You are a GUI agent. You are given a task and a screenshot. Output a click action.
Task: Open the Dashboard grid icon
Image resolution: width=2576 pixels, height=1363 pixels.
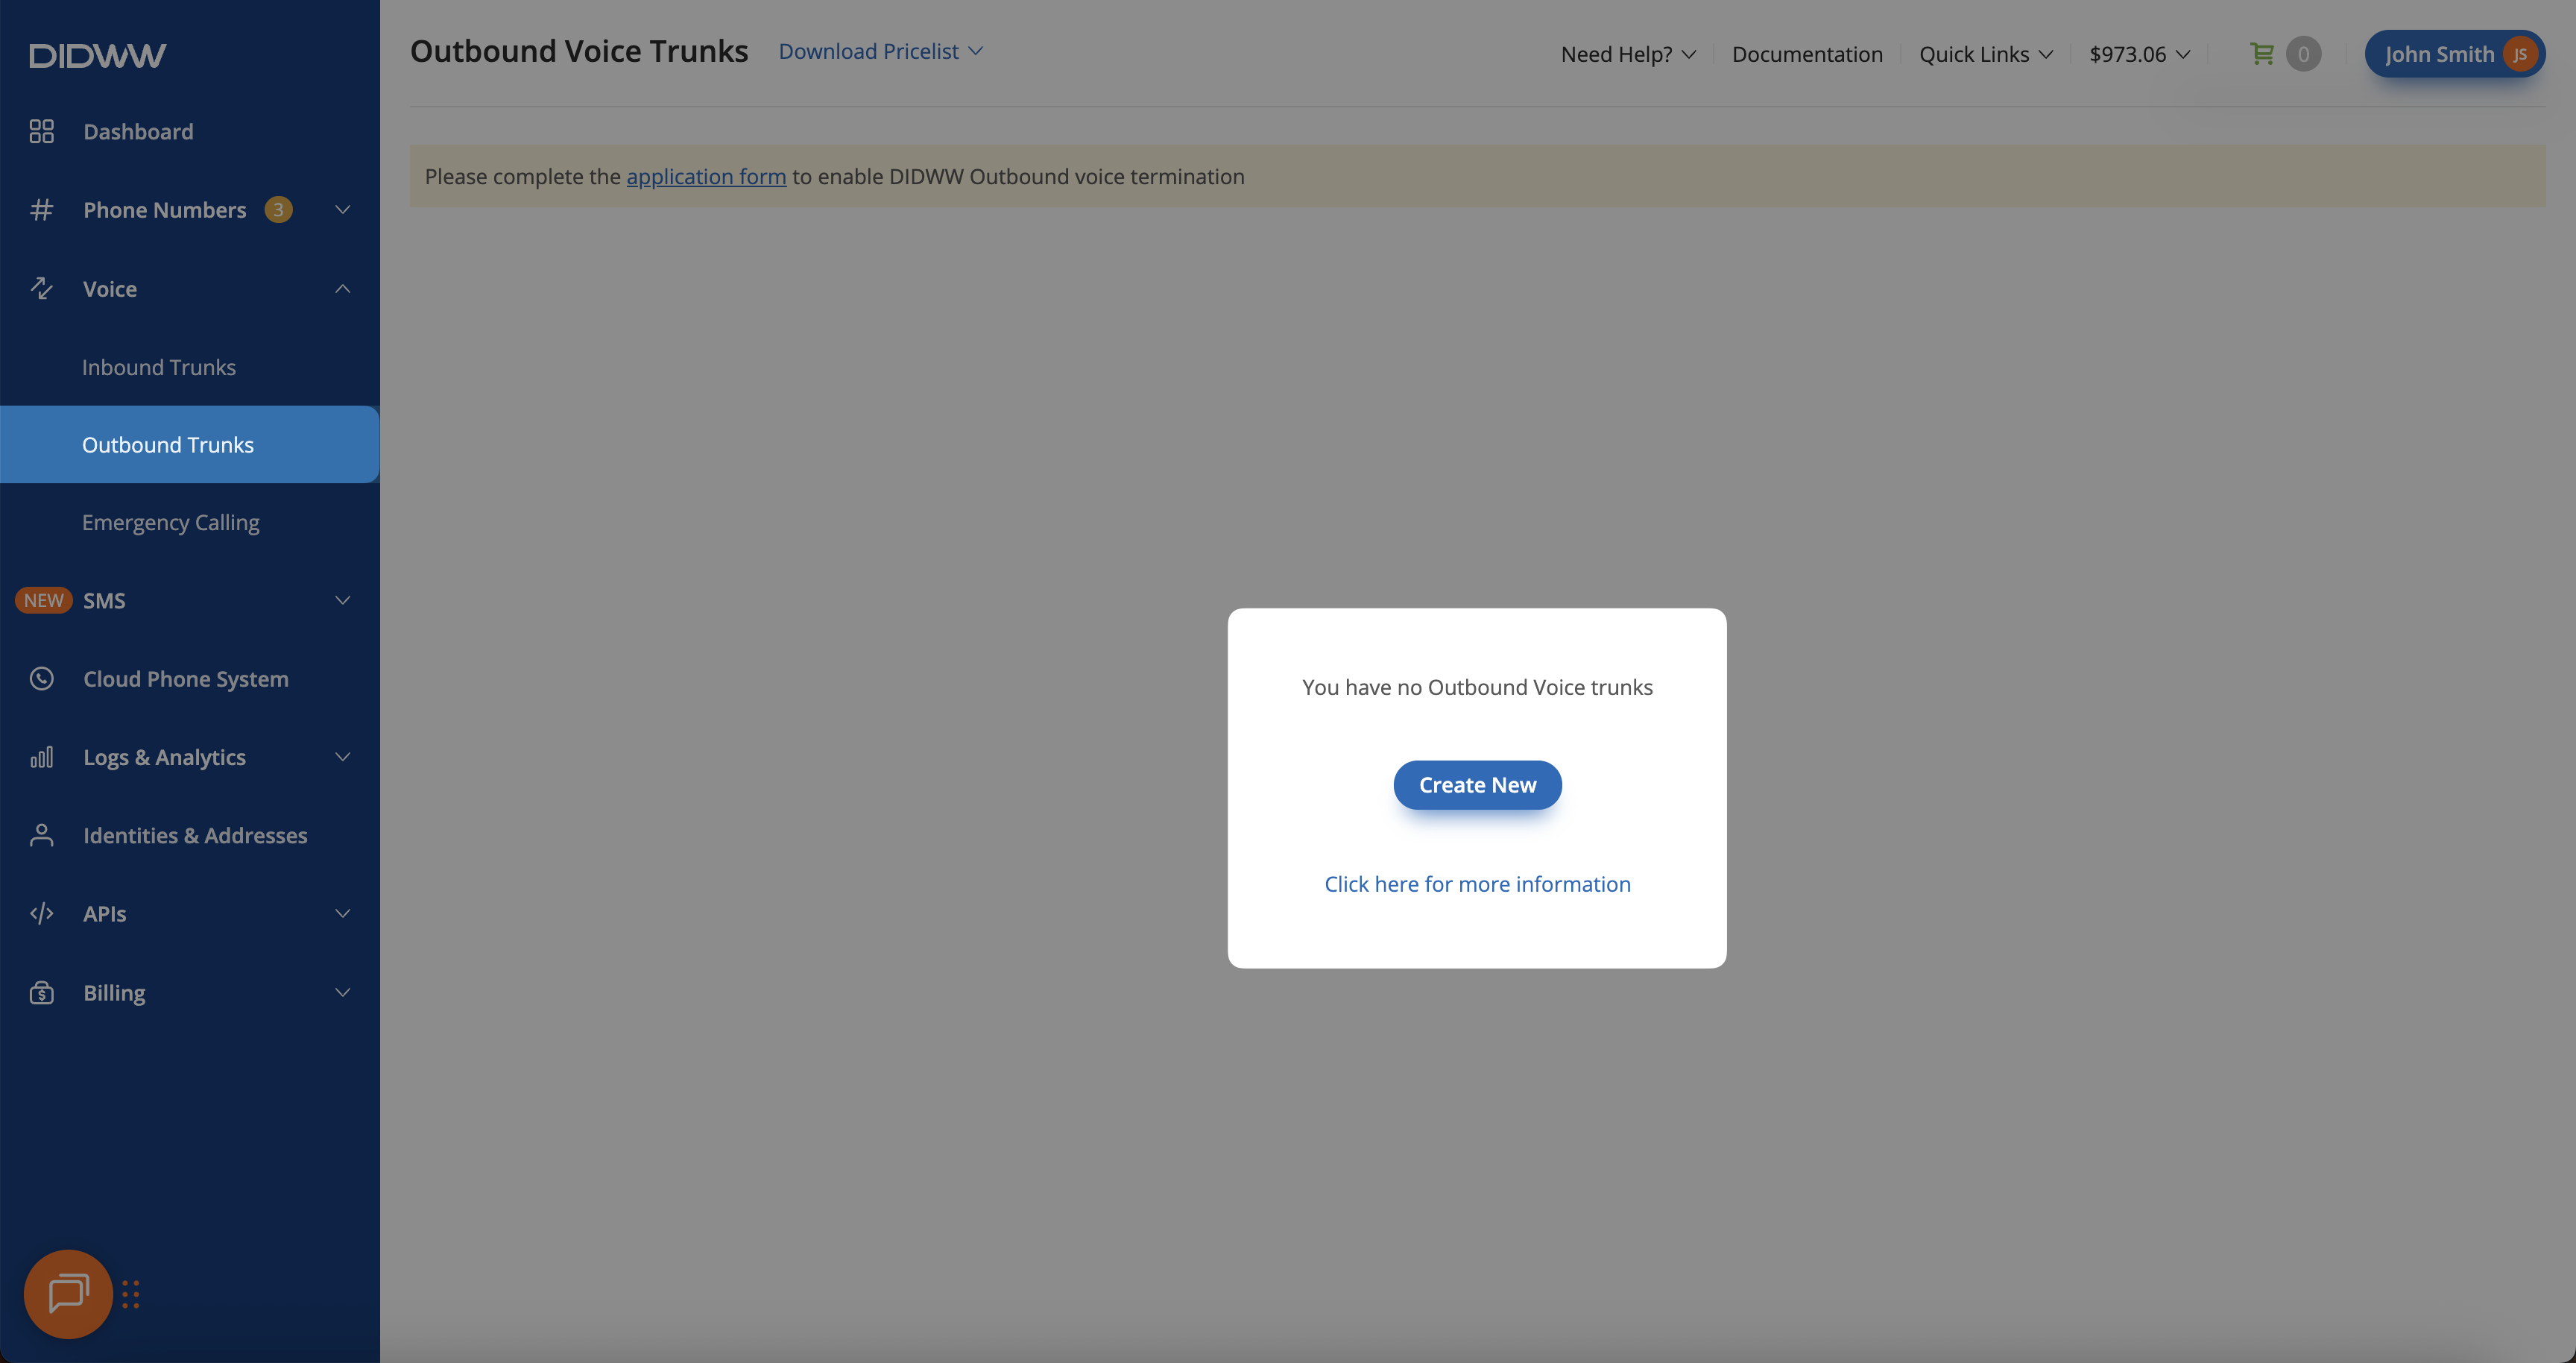coord(41,131)
